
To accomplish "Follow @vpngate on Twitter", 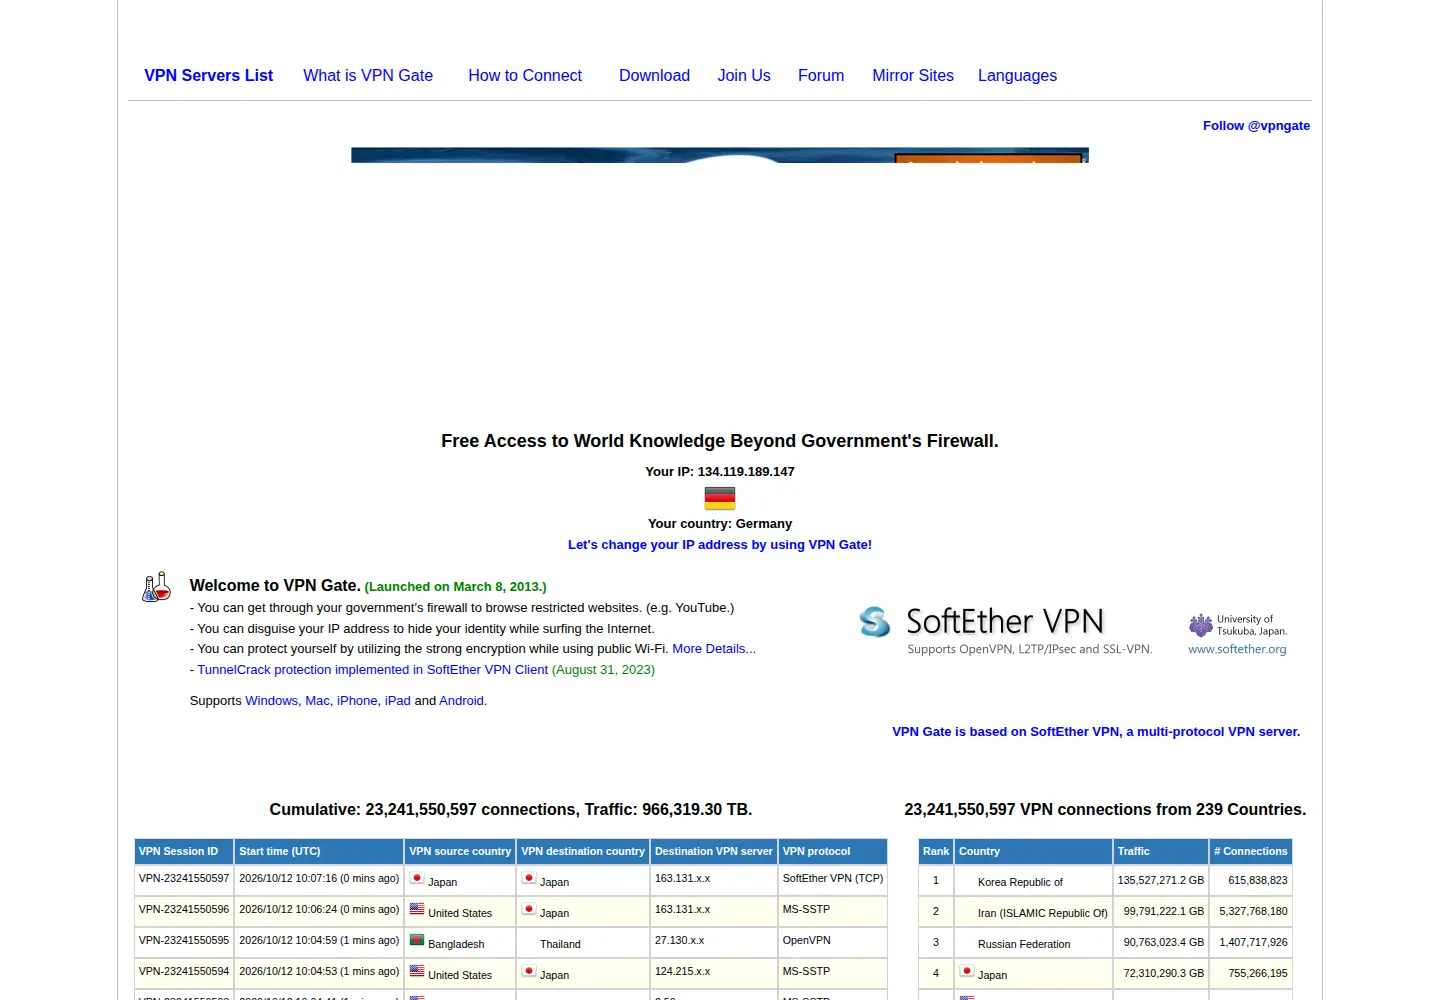I will click(1256, 125).
